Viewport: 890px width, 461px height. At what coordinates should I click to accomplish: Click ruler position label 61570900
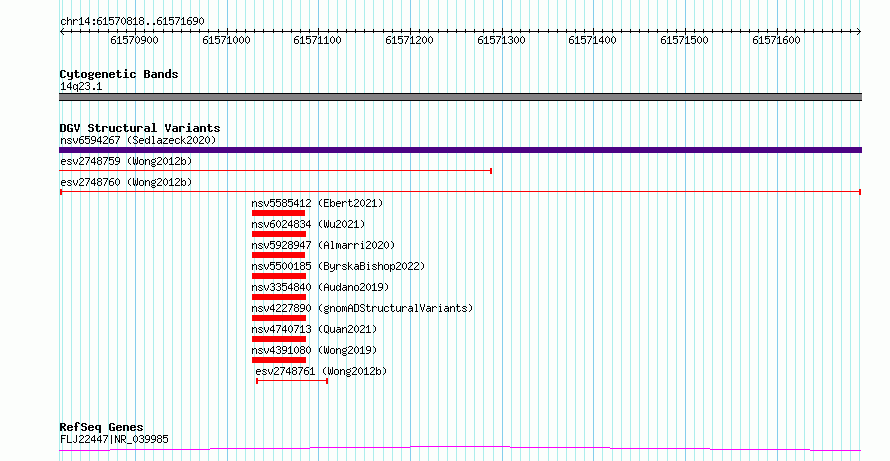click(135, 40)
